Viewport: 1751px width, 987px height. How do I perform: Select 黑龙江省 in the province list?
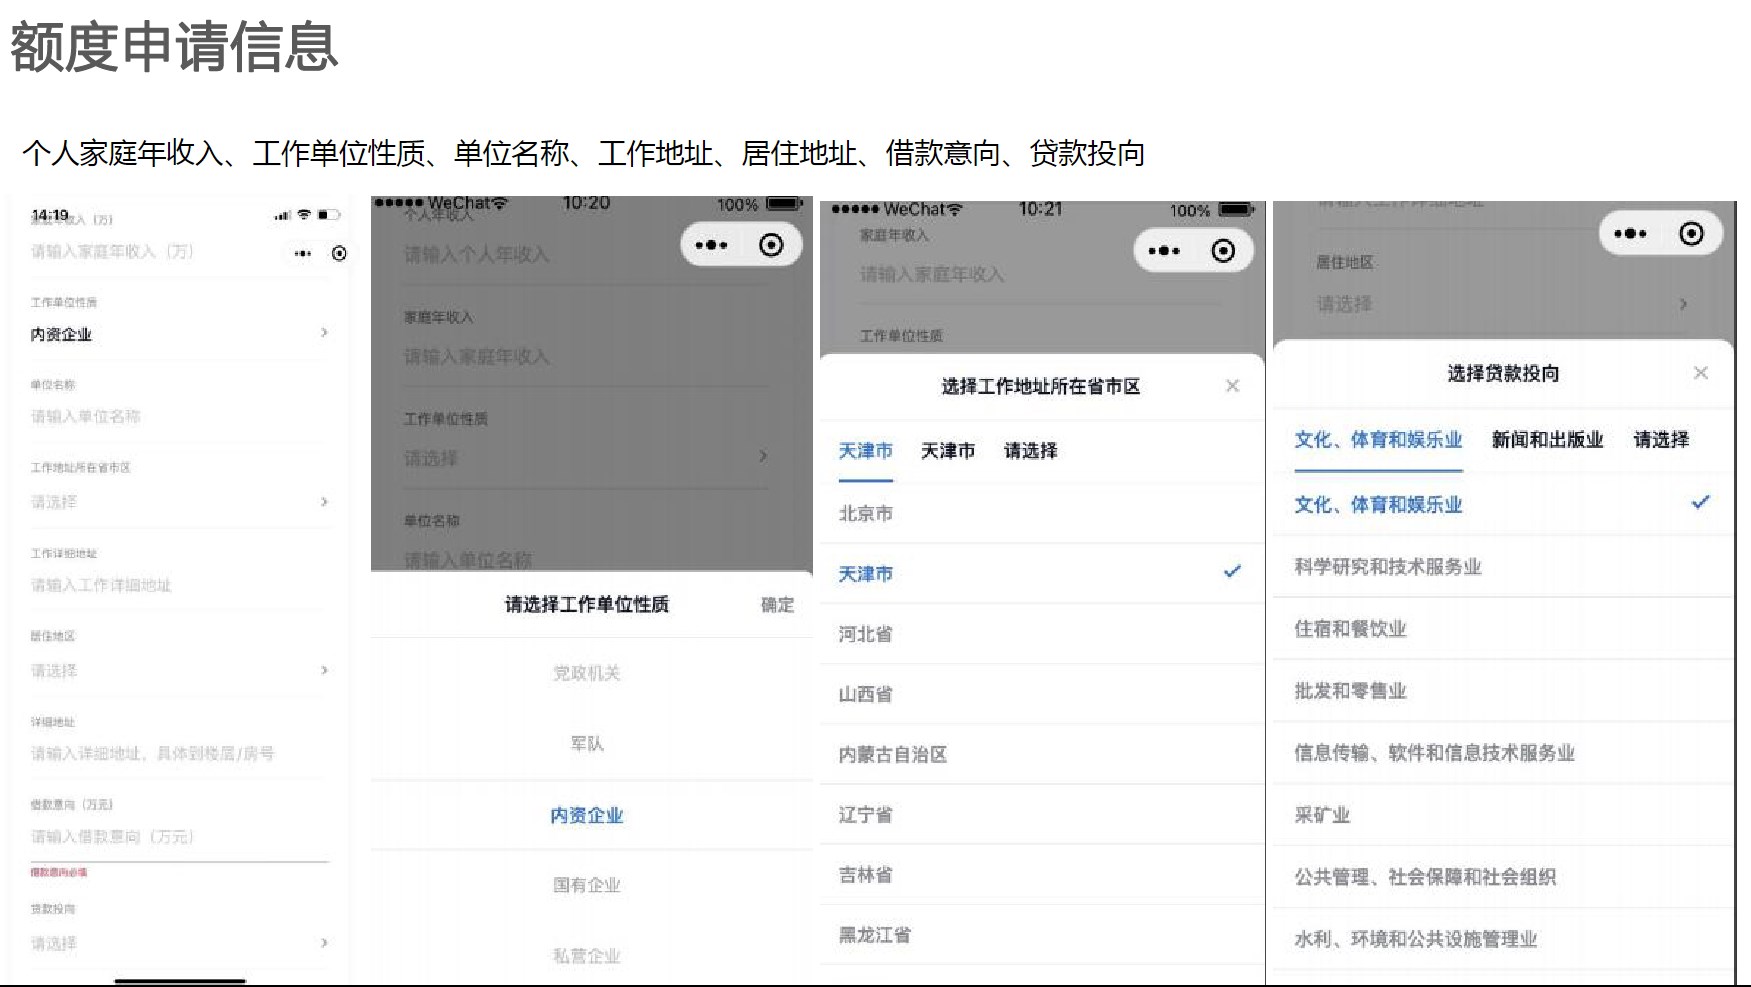1042,935
